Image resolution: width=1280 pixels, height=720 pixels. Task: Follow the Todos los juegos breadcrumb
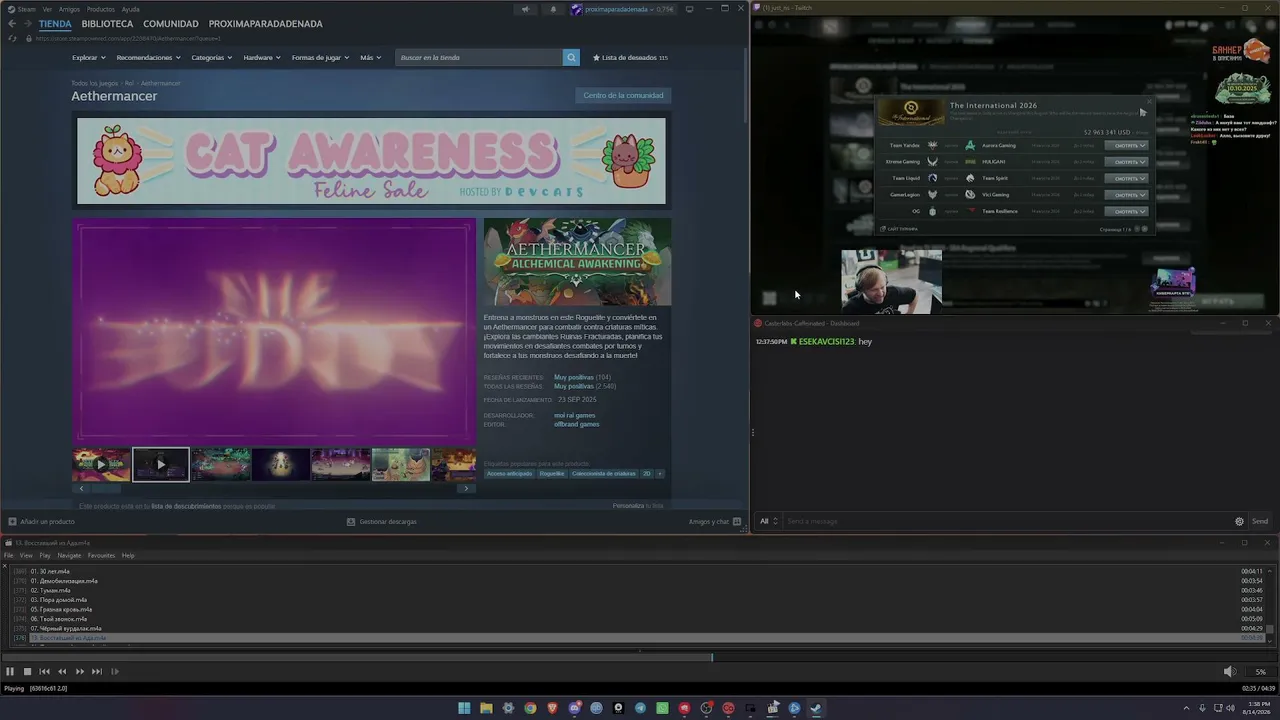(95, 83)
